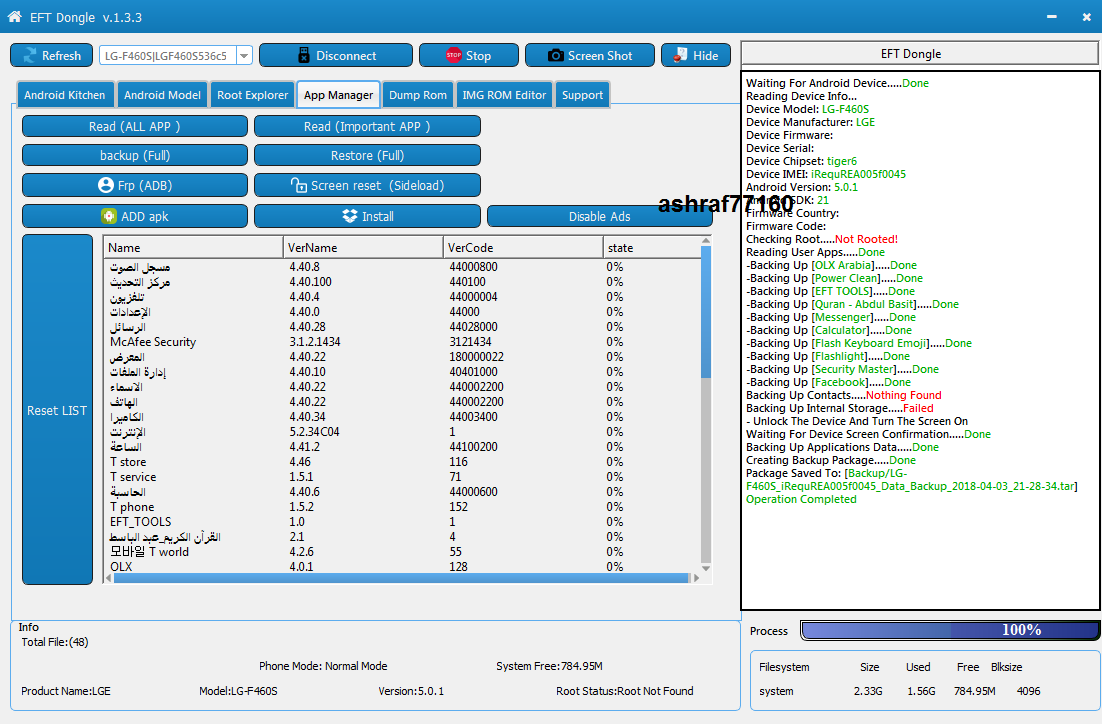Click the Not Rooted! log entry

pos(866,239)
